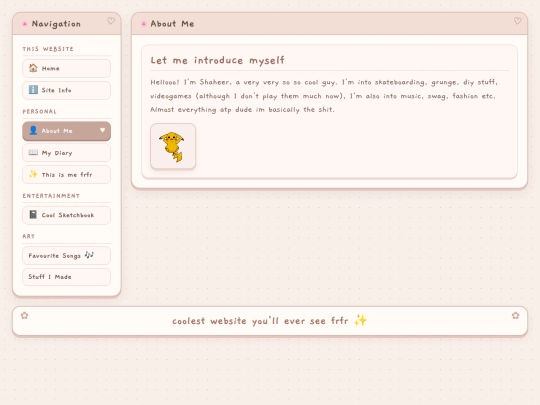Click the open book icon on My Diary
Screen dimensions: 540x405
point(33,152)
